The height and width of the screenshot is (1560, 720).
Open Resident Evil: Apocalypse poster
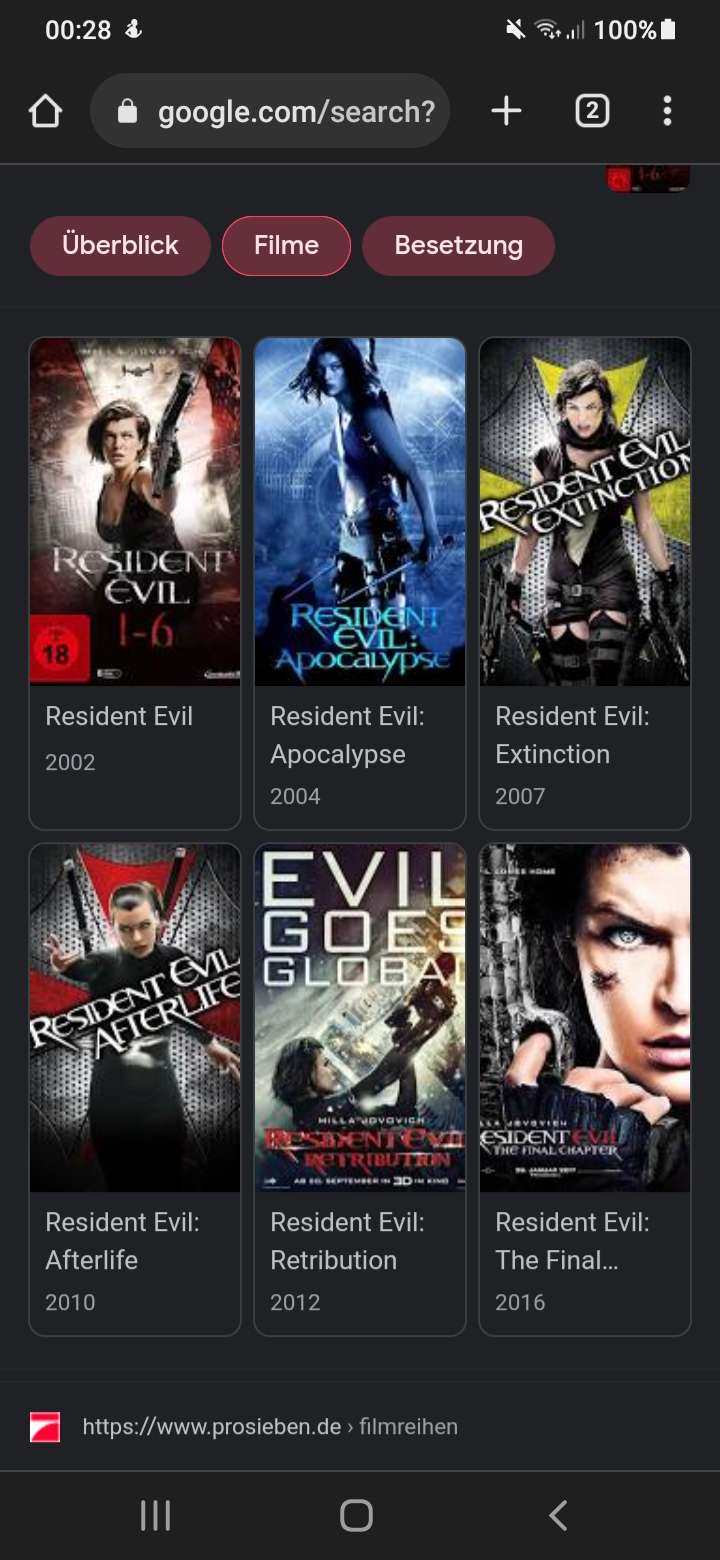[x=360, y=511]
